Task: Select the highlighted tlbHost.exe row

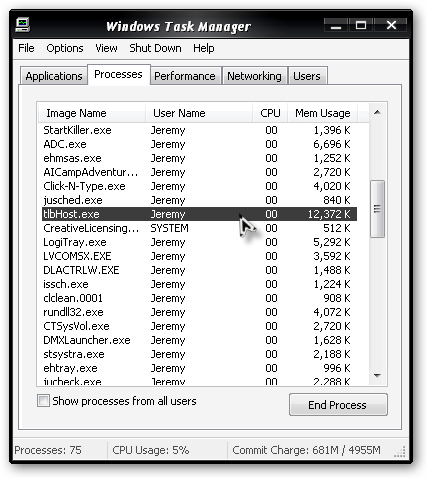Action: click(199, 214)
